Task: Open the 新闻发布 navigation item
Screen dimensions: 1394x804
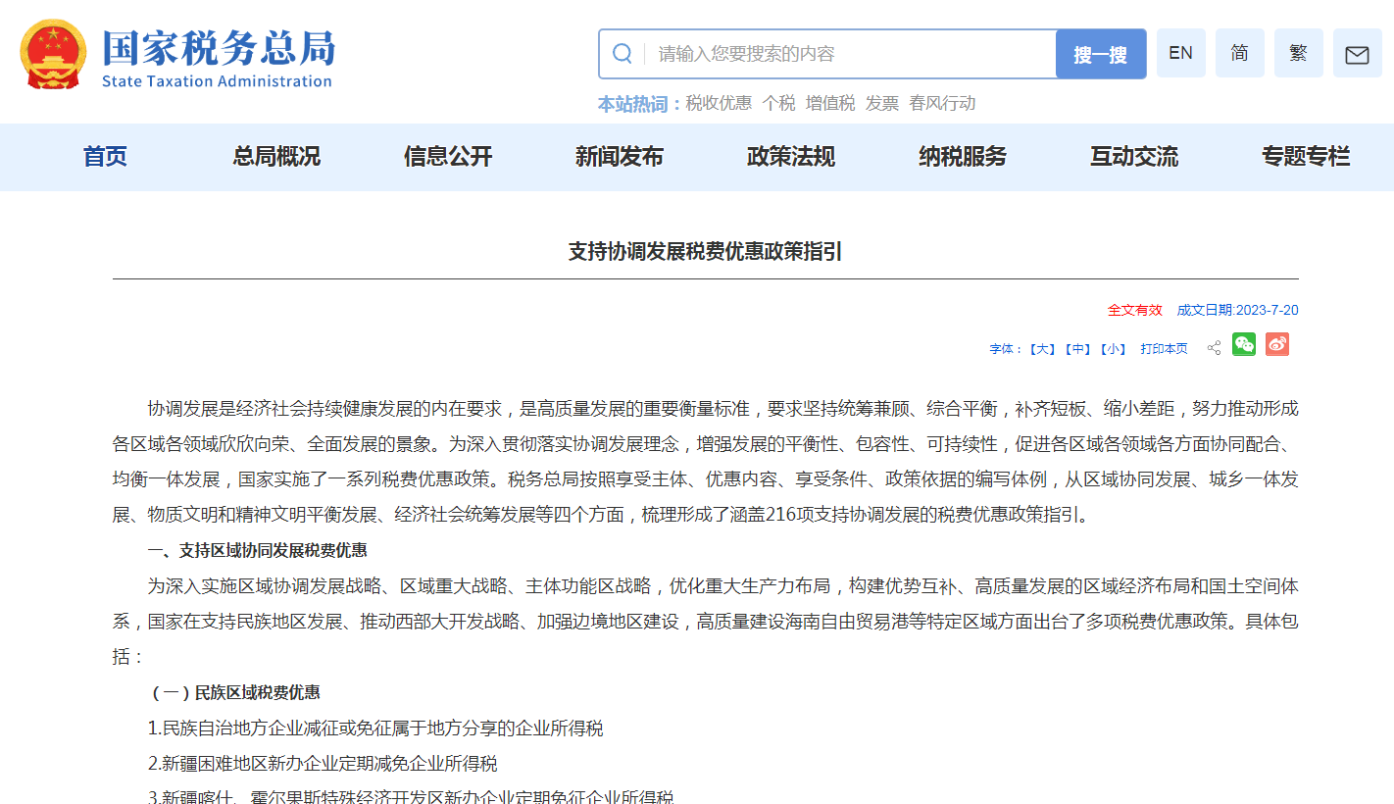Action: click(619, 157)
